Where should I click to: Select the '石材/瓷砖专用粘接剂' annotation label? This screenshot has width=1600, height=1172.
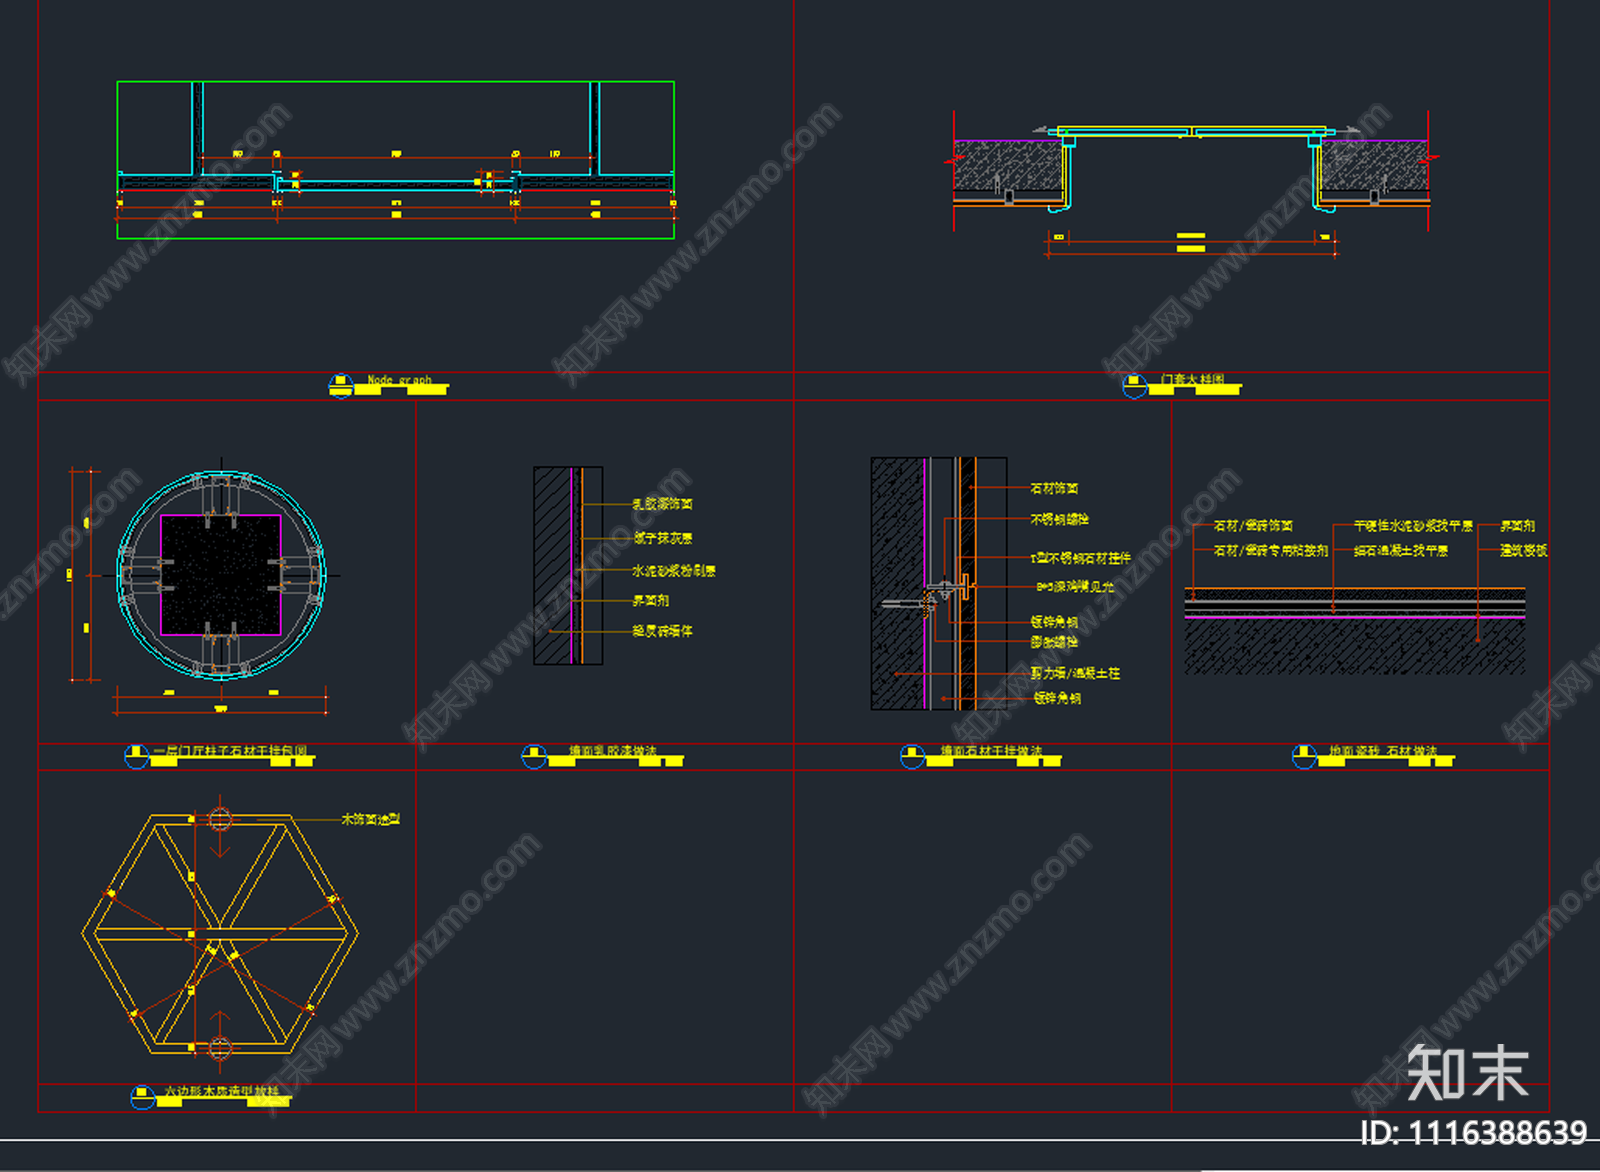tap(1271, 550)
